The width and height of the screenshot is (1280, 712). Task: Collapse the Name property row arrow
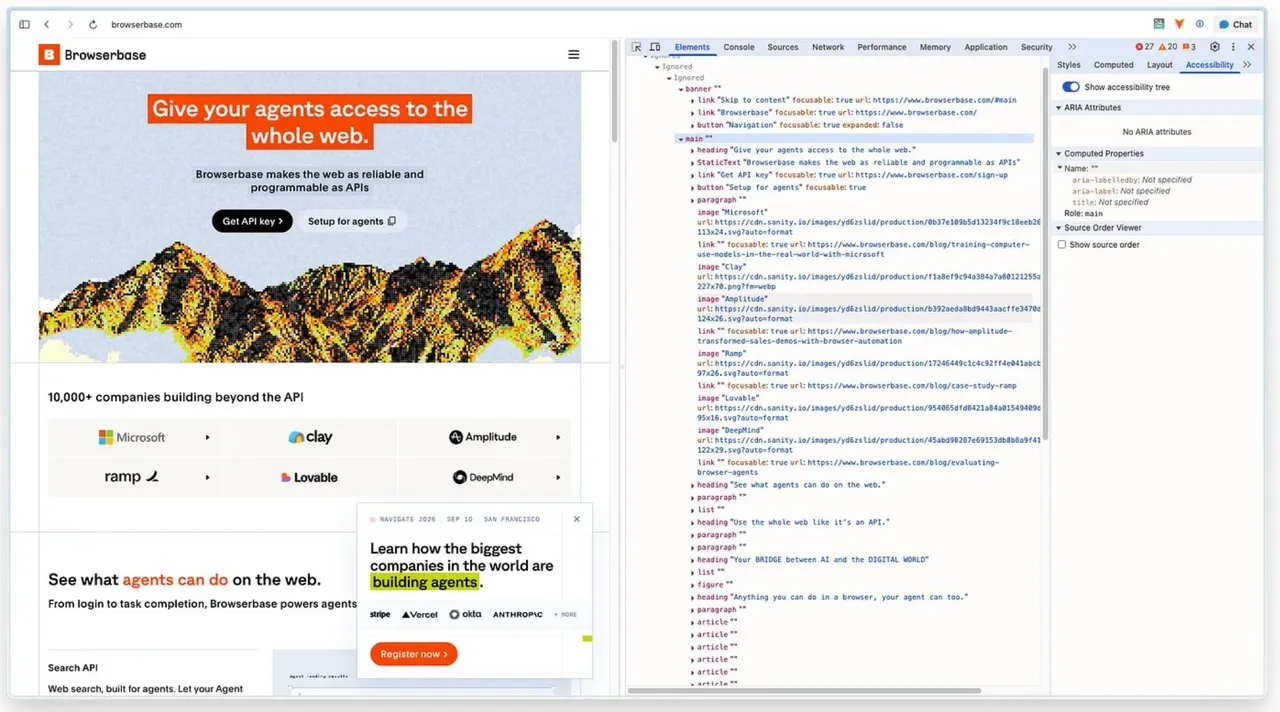[x=1060, y=168]
